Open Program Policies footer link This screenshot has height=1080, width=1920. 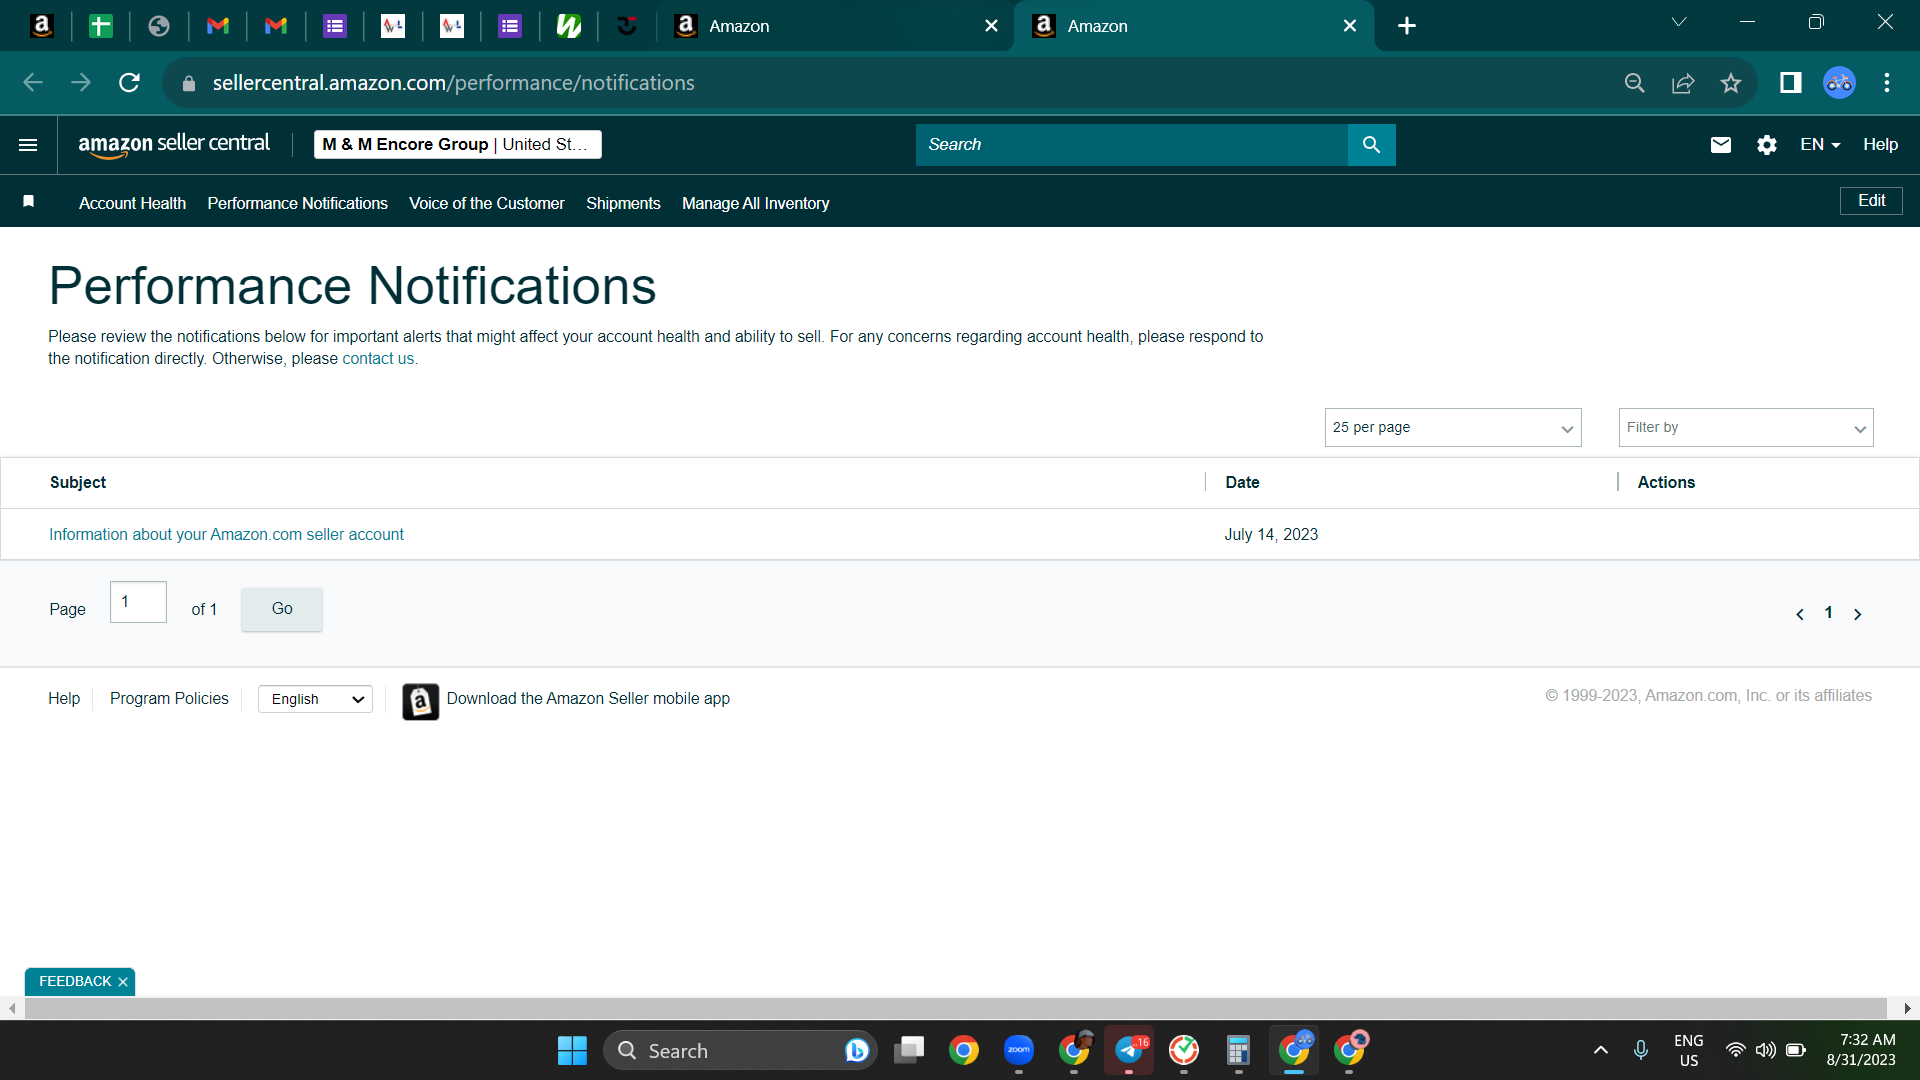click(x=169, y=699)
